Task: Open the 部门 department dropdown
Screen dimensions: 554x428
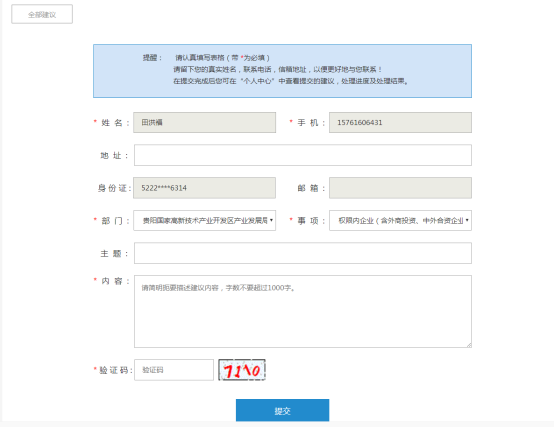Action: pos(204,221)
